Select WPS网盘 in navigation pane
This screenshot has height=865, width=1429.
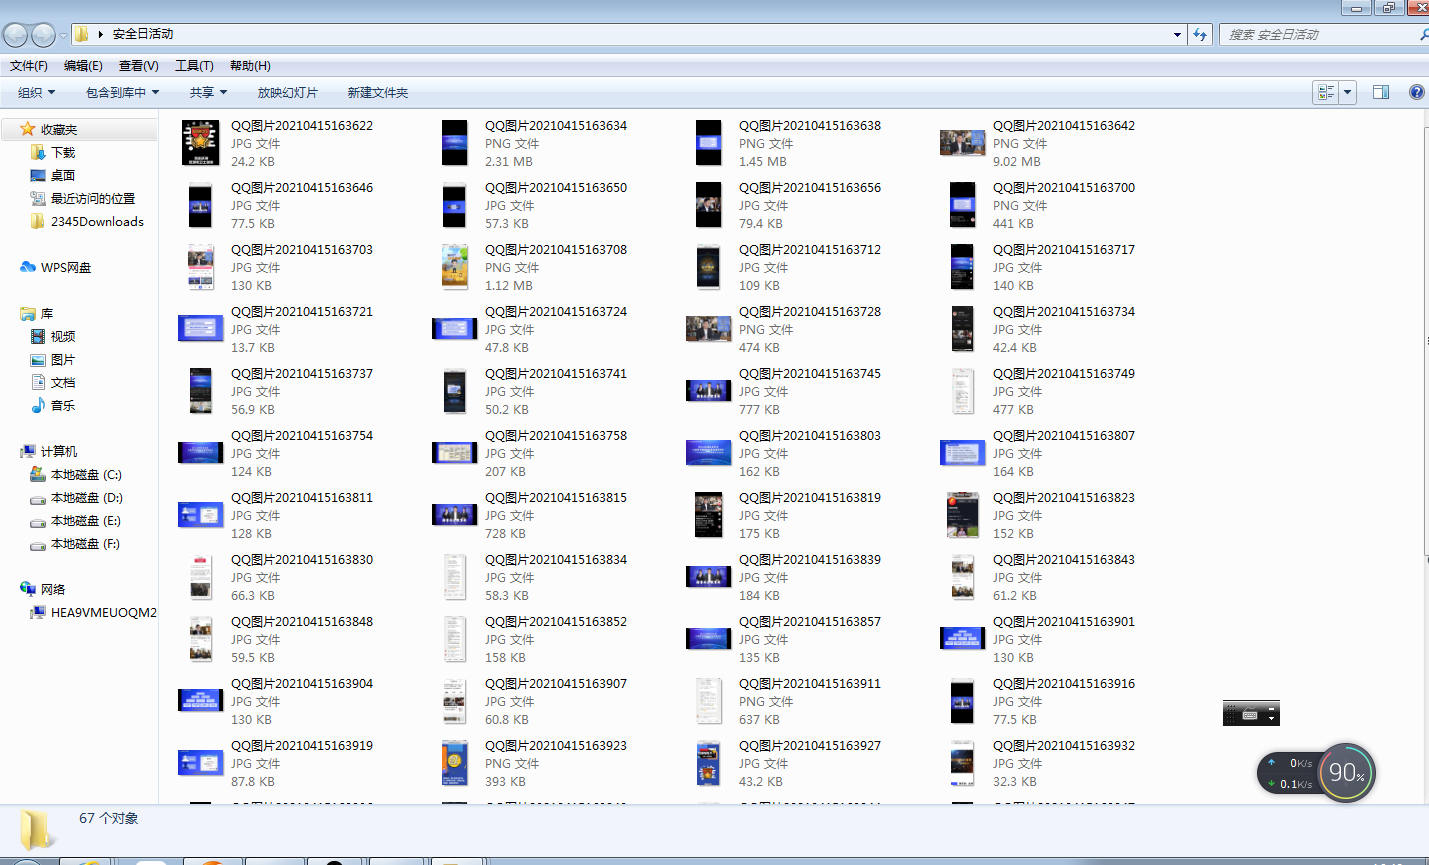(65, 268)
